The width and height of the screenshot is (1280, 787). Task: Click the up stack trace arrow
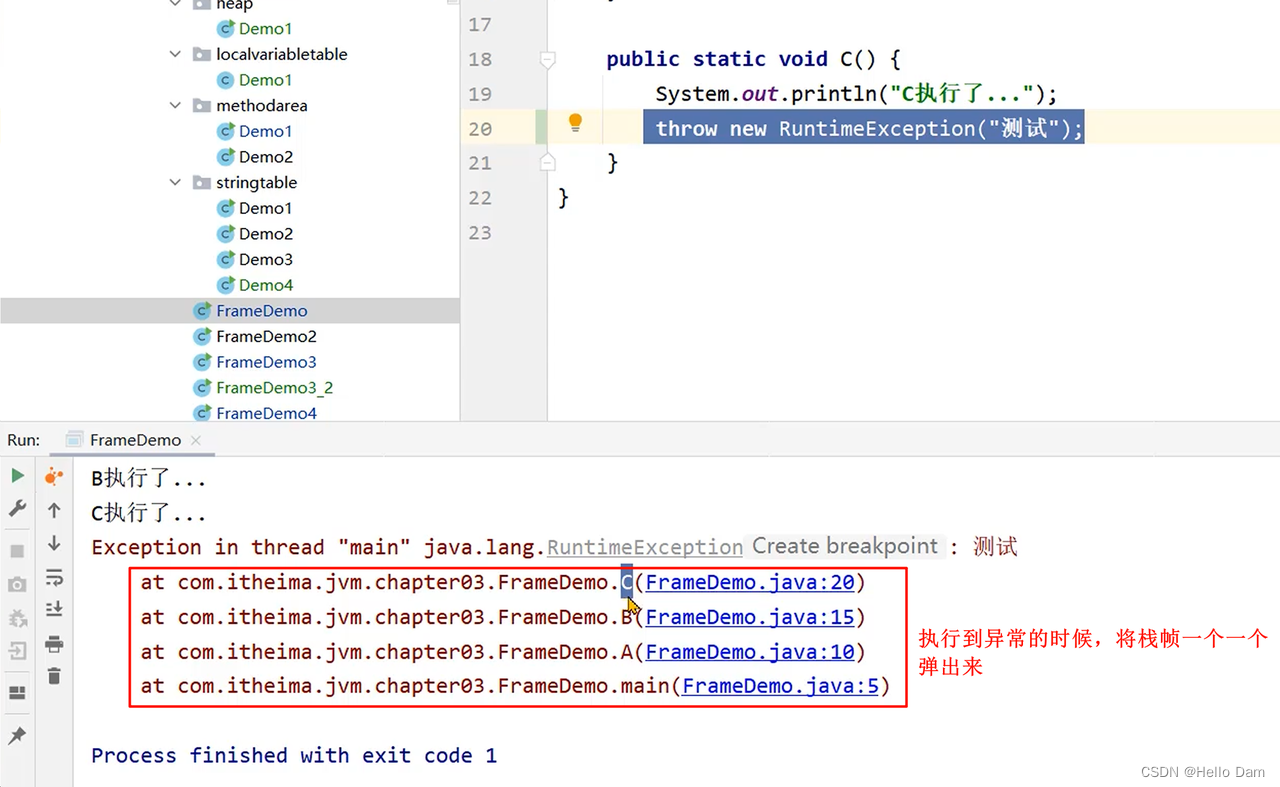tap(54, 510)
